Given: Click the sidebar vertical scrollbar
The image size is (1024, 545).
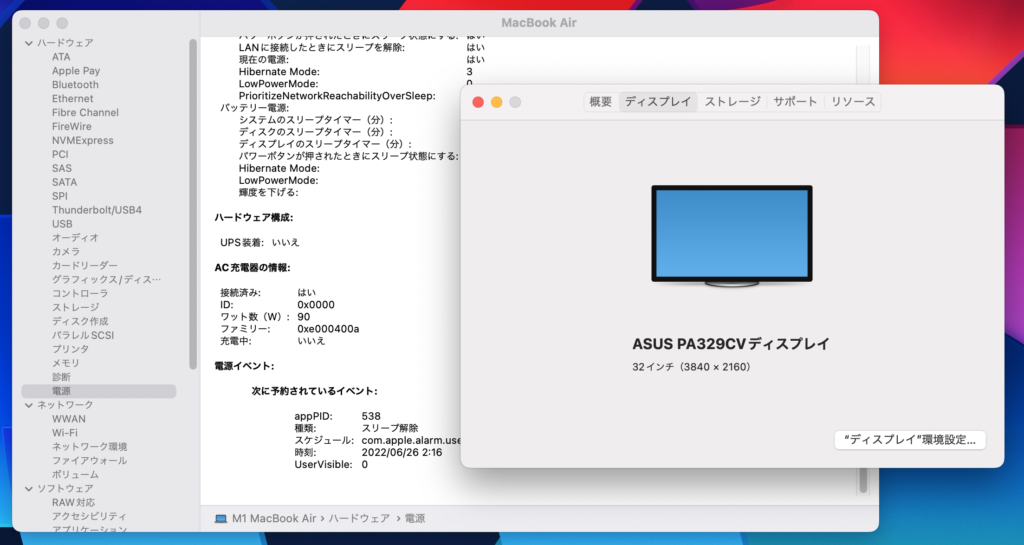Looking at the screenshot, I should click(193, 204).
